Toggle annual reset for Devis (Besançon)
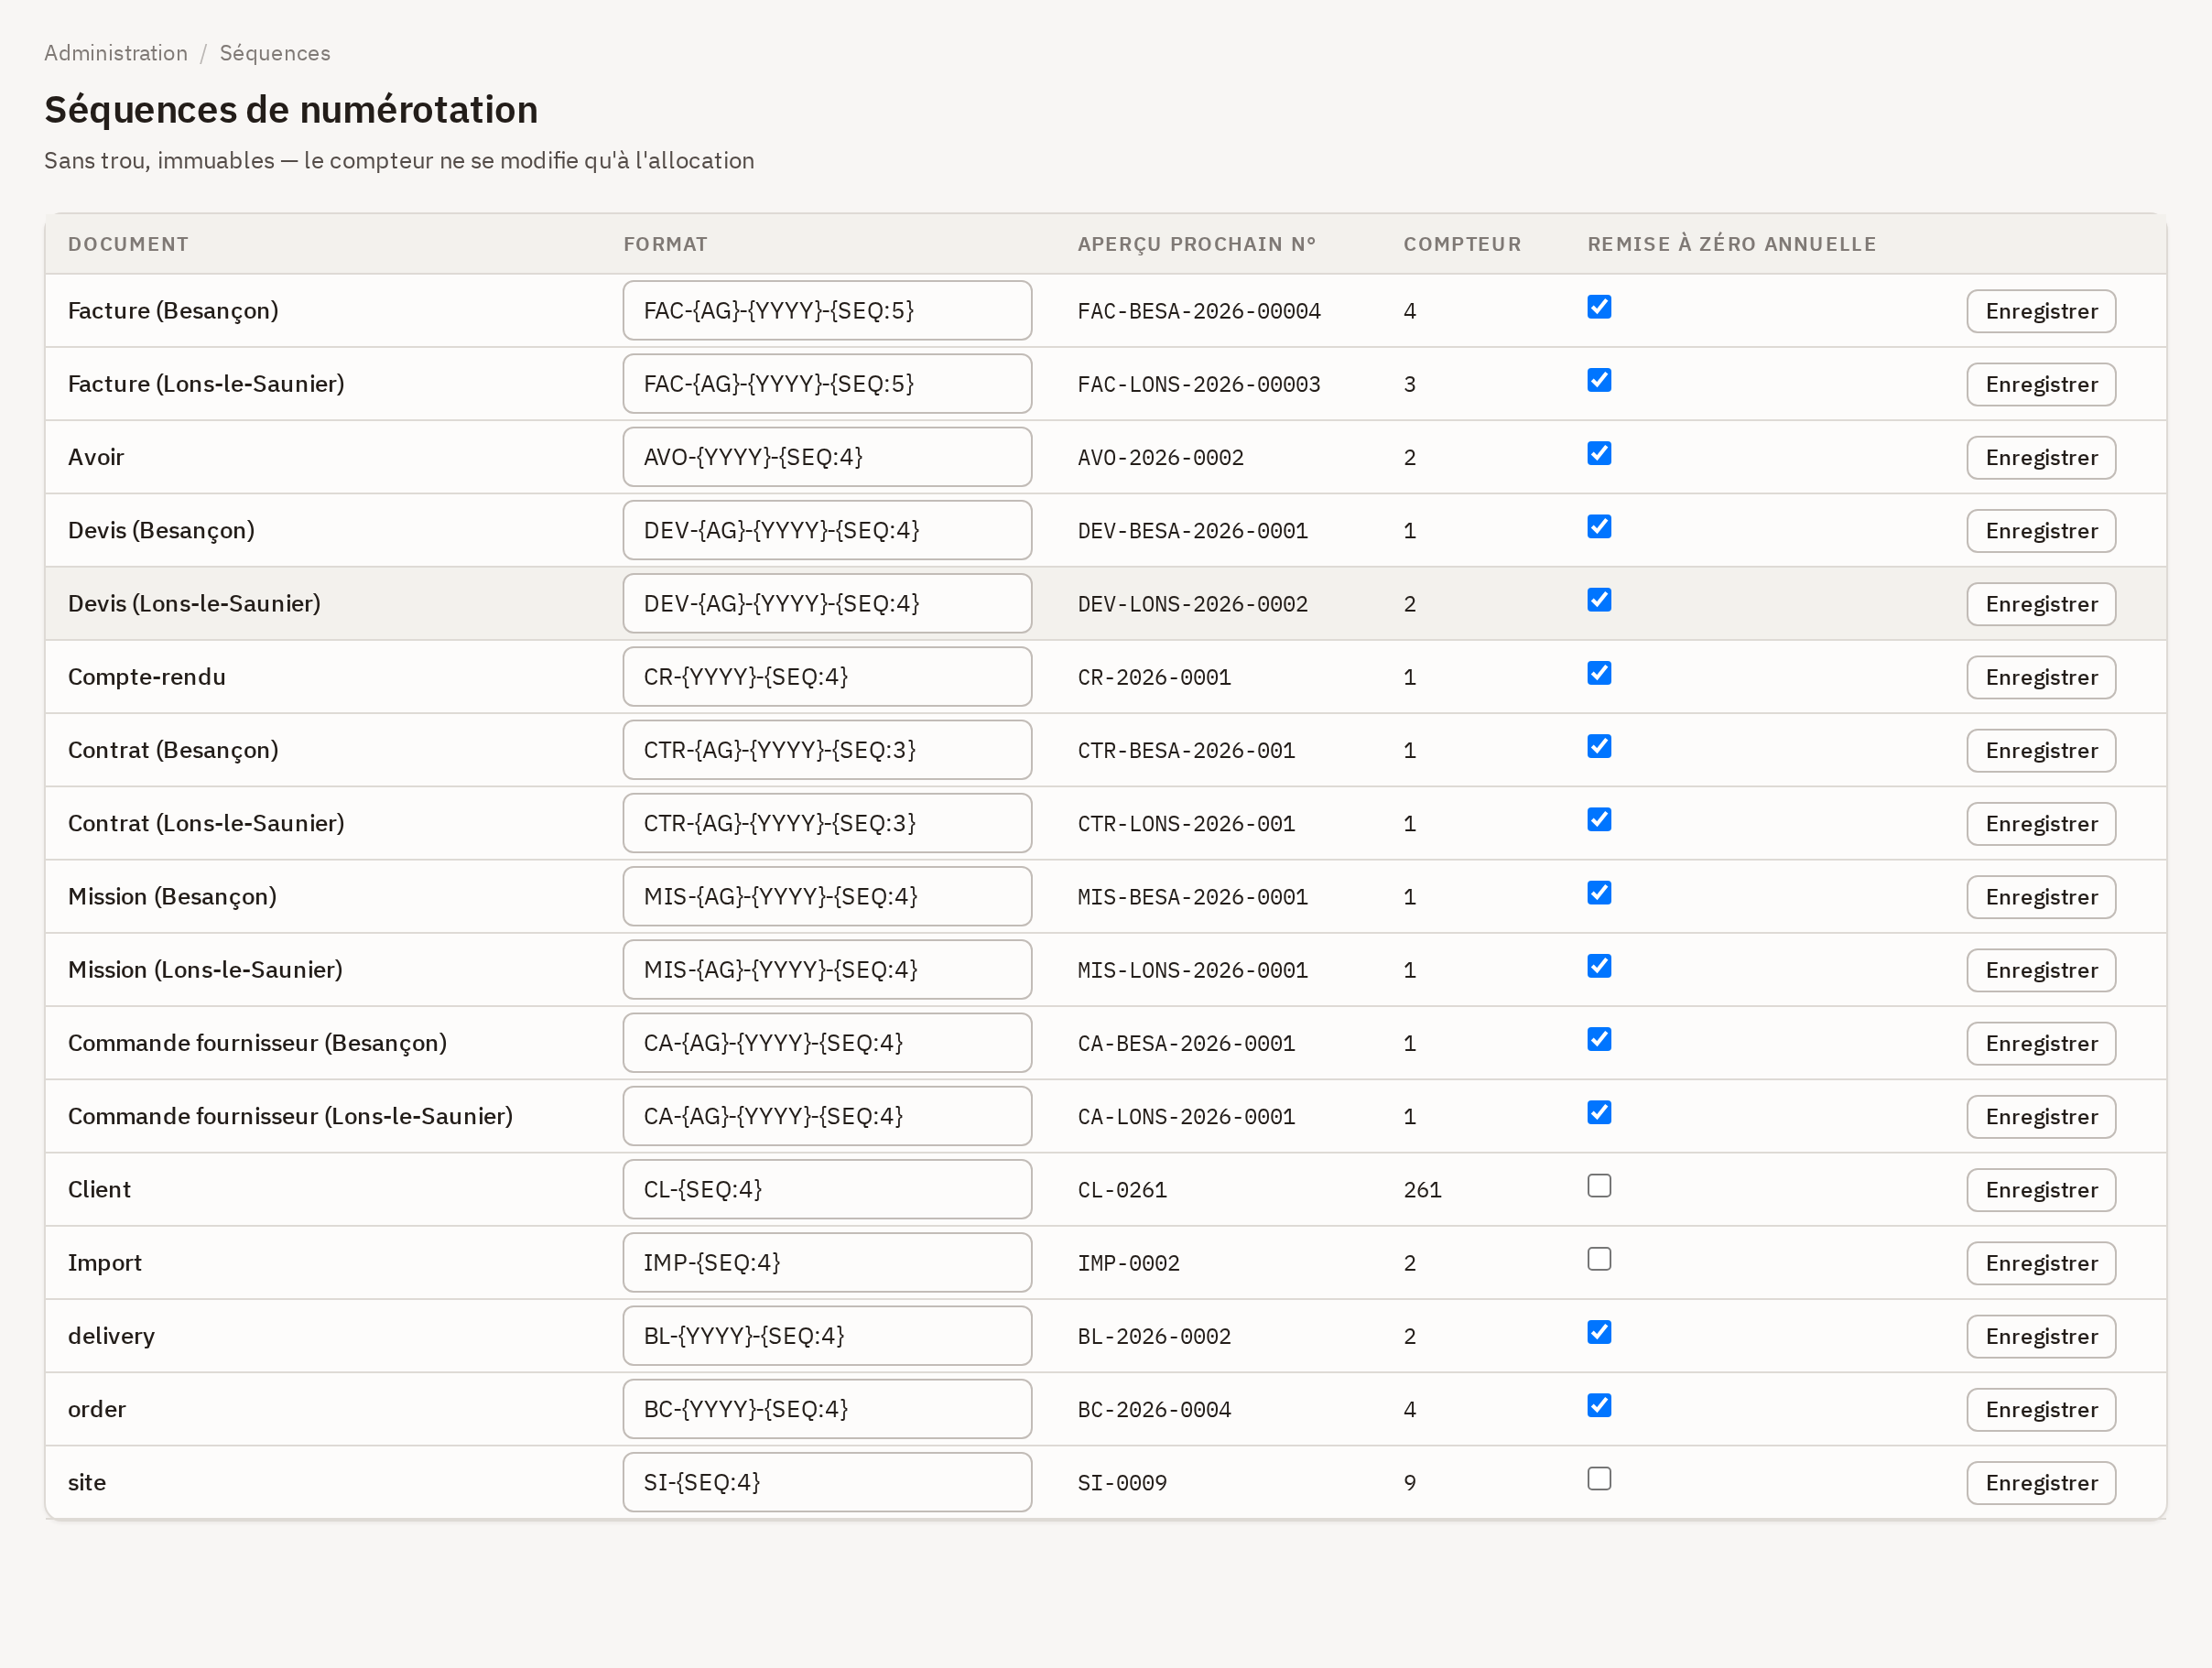The height and width of the screenshot is (1668, 2212). point(1599,526)
